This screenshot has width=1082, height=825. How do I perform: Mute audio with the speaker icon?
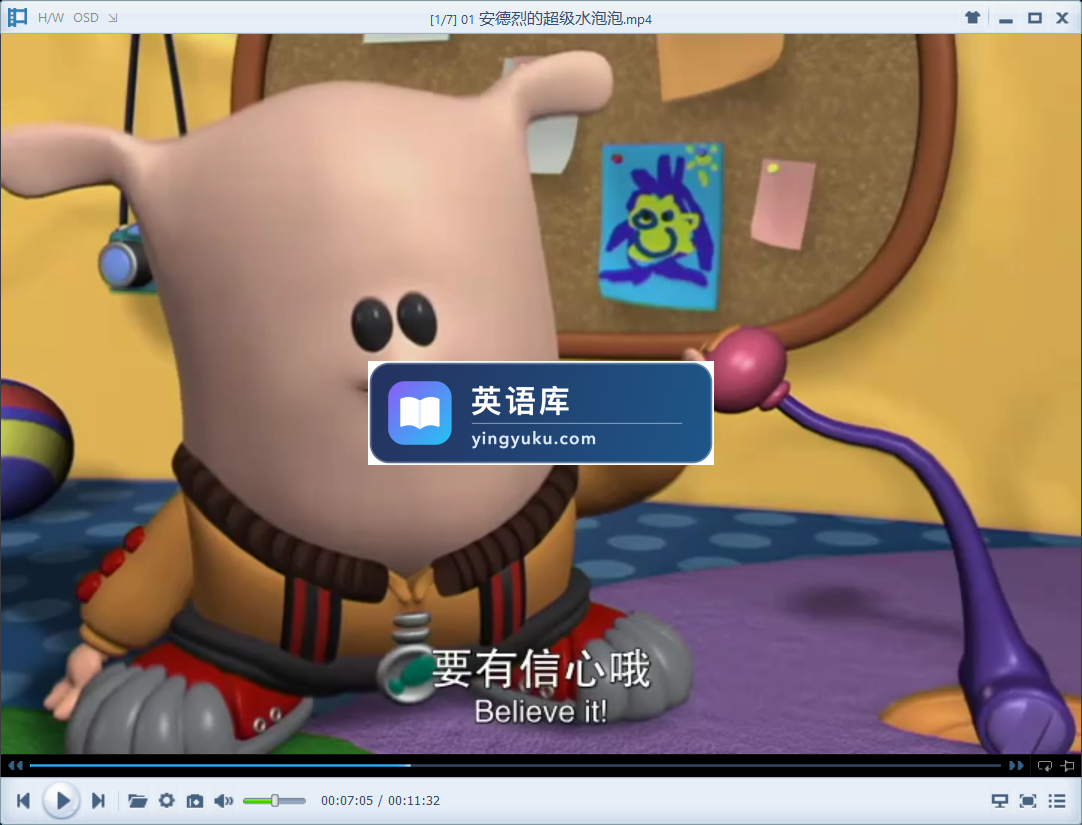[x=224, y=801]
